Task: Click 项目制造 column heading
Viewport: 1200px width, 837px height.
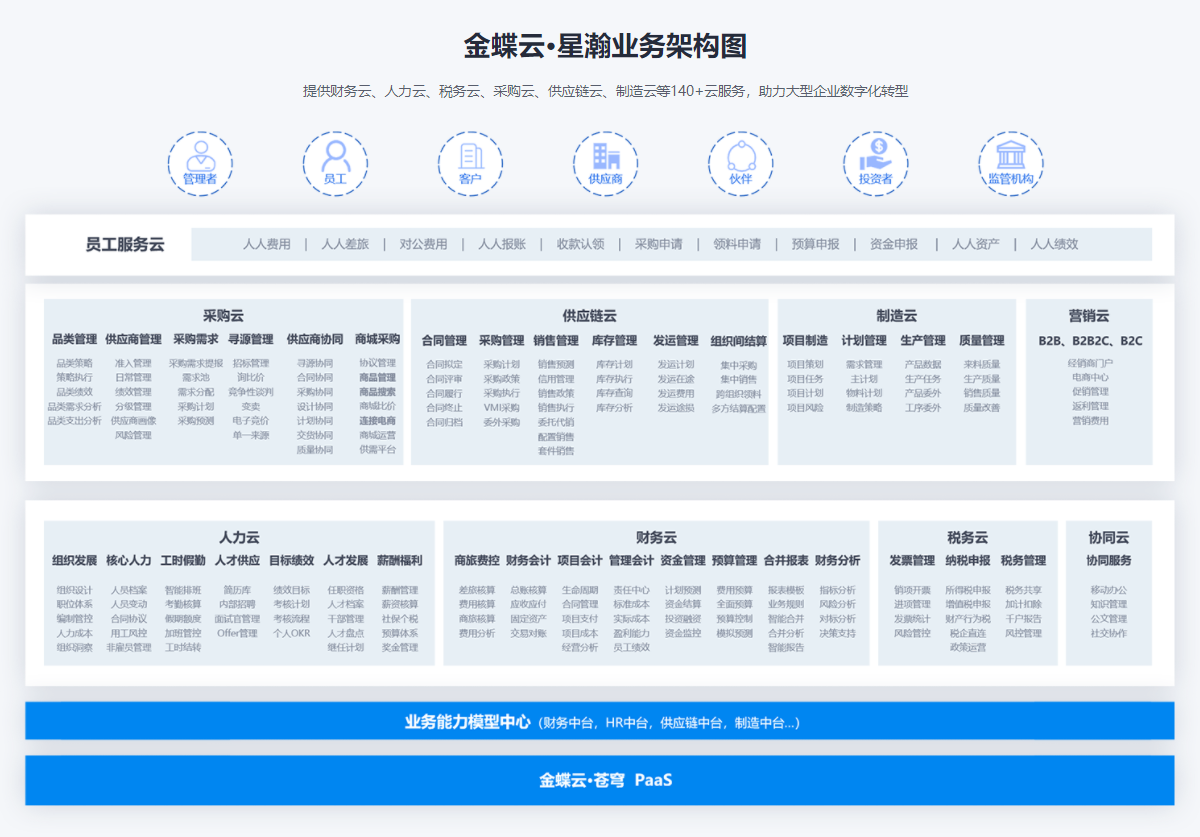Action: [805, 341]
